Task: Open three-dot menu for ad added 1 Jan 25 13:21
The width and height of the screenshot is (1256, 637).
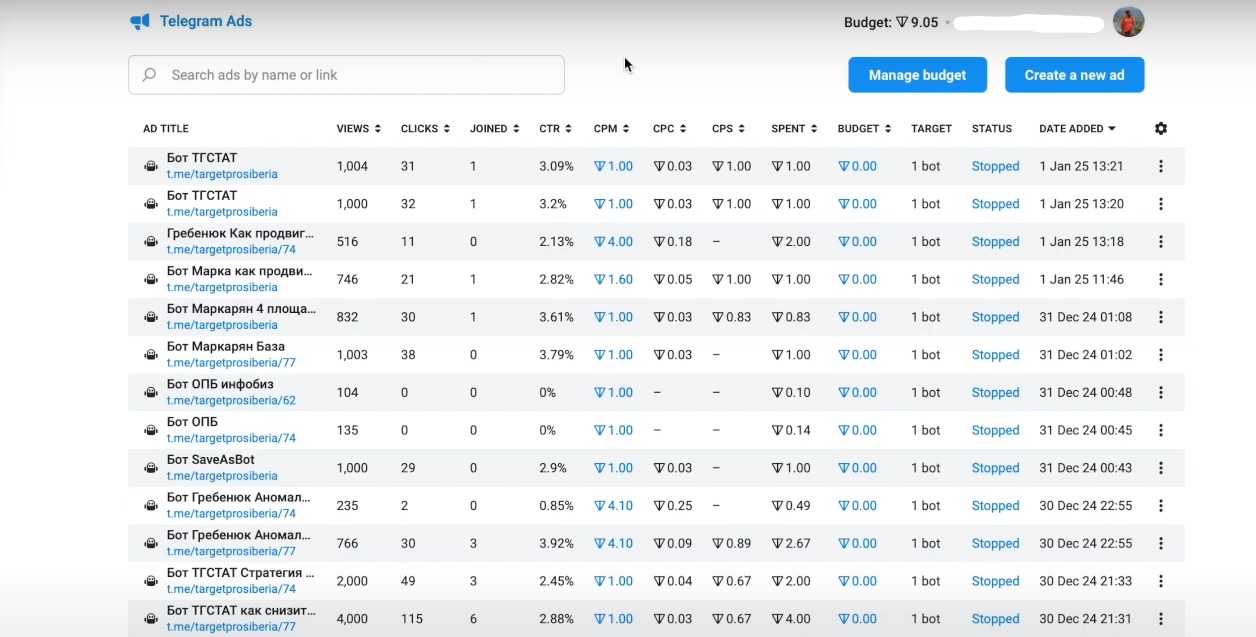Action: [1161, 166]
